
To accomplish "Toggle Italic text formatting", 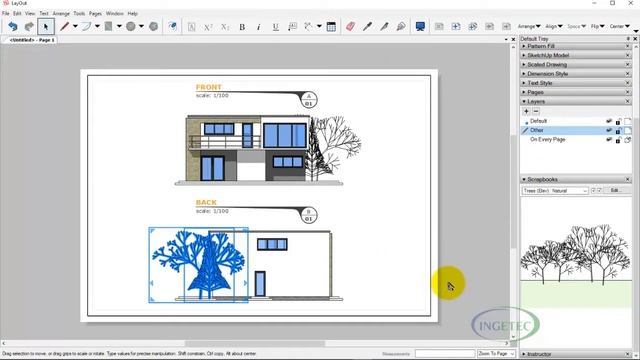I will [258, 27].
